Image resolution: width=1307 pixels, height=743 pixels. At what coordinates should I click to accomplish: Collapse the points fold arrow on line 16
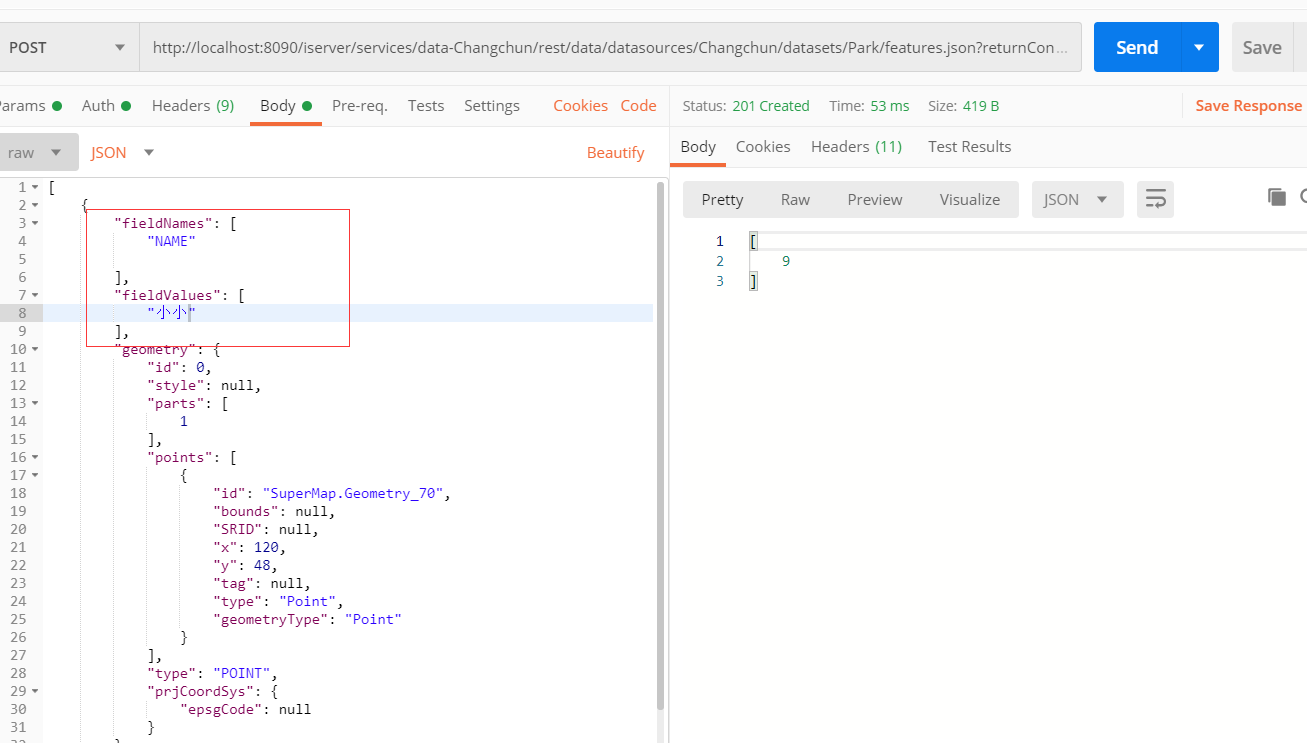[x=36, y=457]
